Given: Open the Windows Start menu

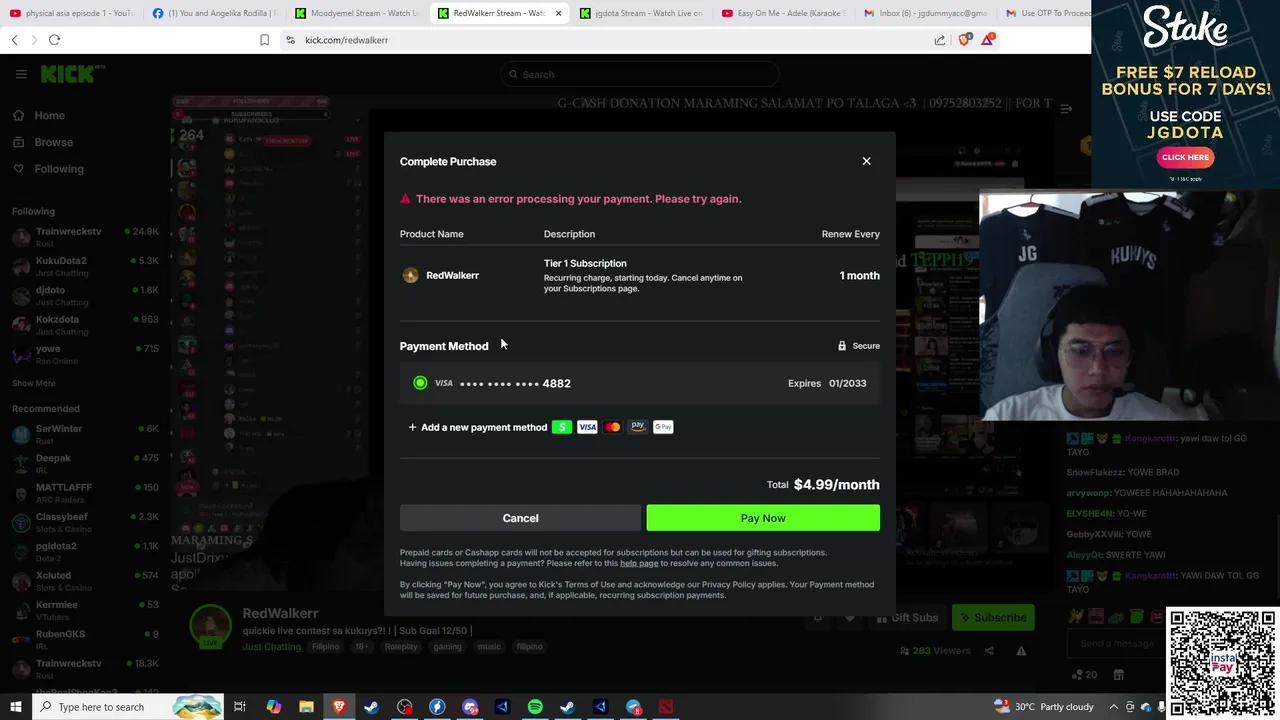Looking at the screenshot, I should click(x=15, y=707).
